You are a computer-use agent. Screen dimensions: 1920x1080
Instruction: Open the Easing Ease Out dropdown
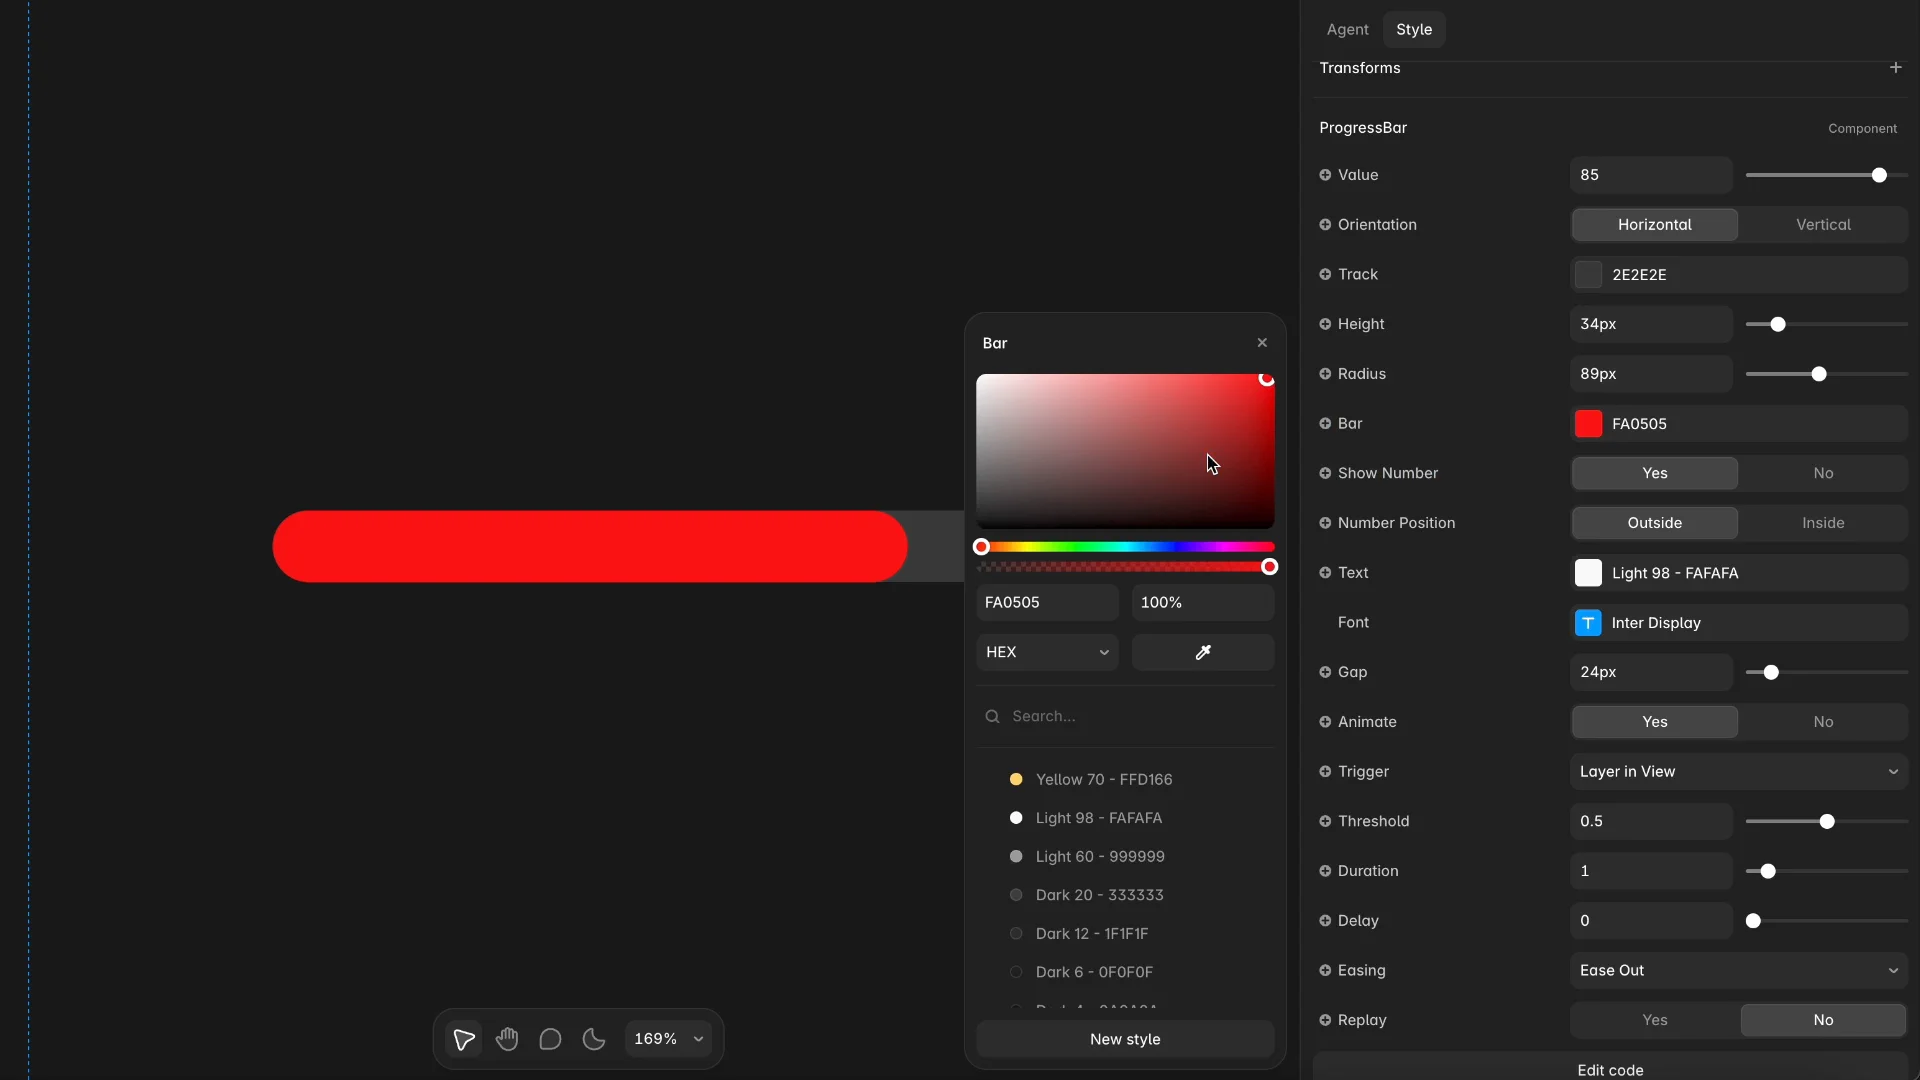coord(1739,970)
